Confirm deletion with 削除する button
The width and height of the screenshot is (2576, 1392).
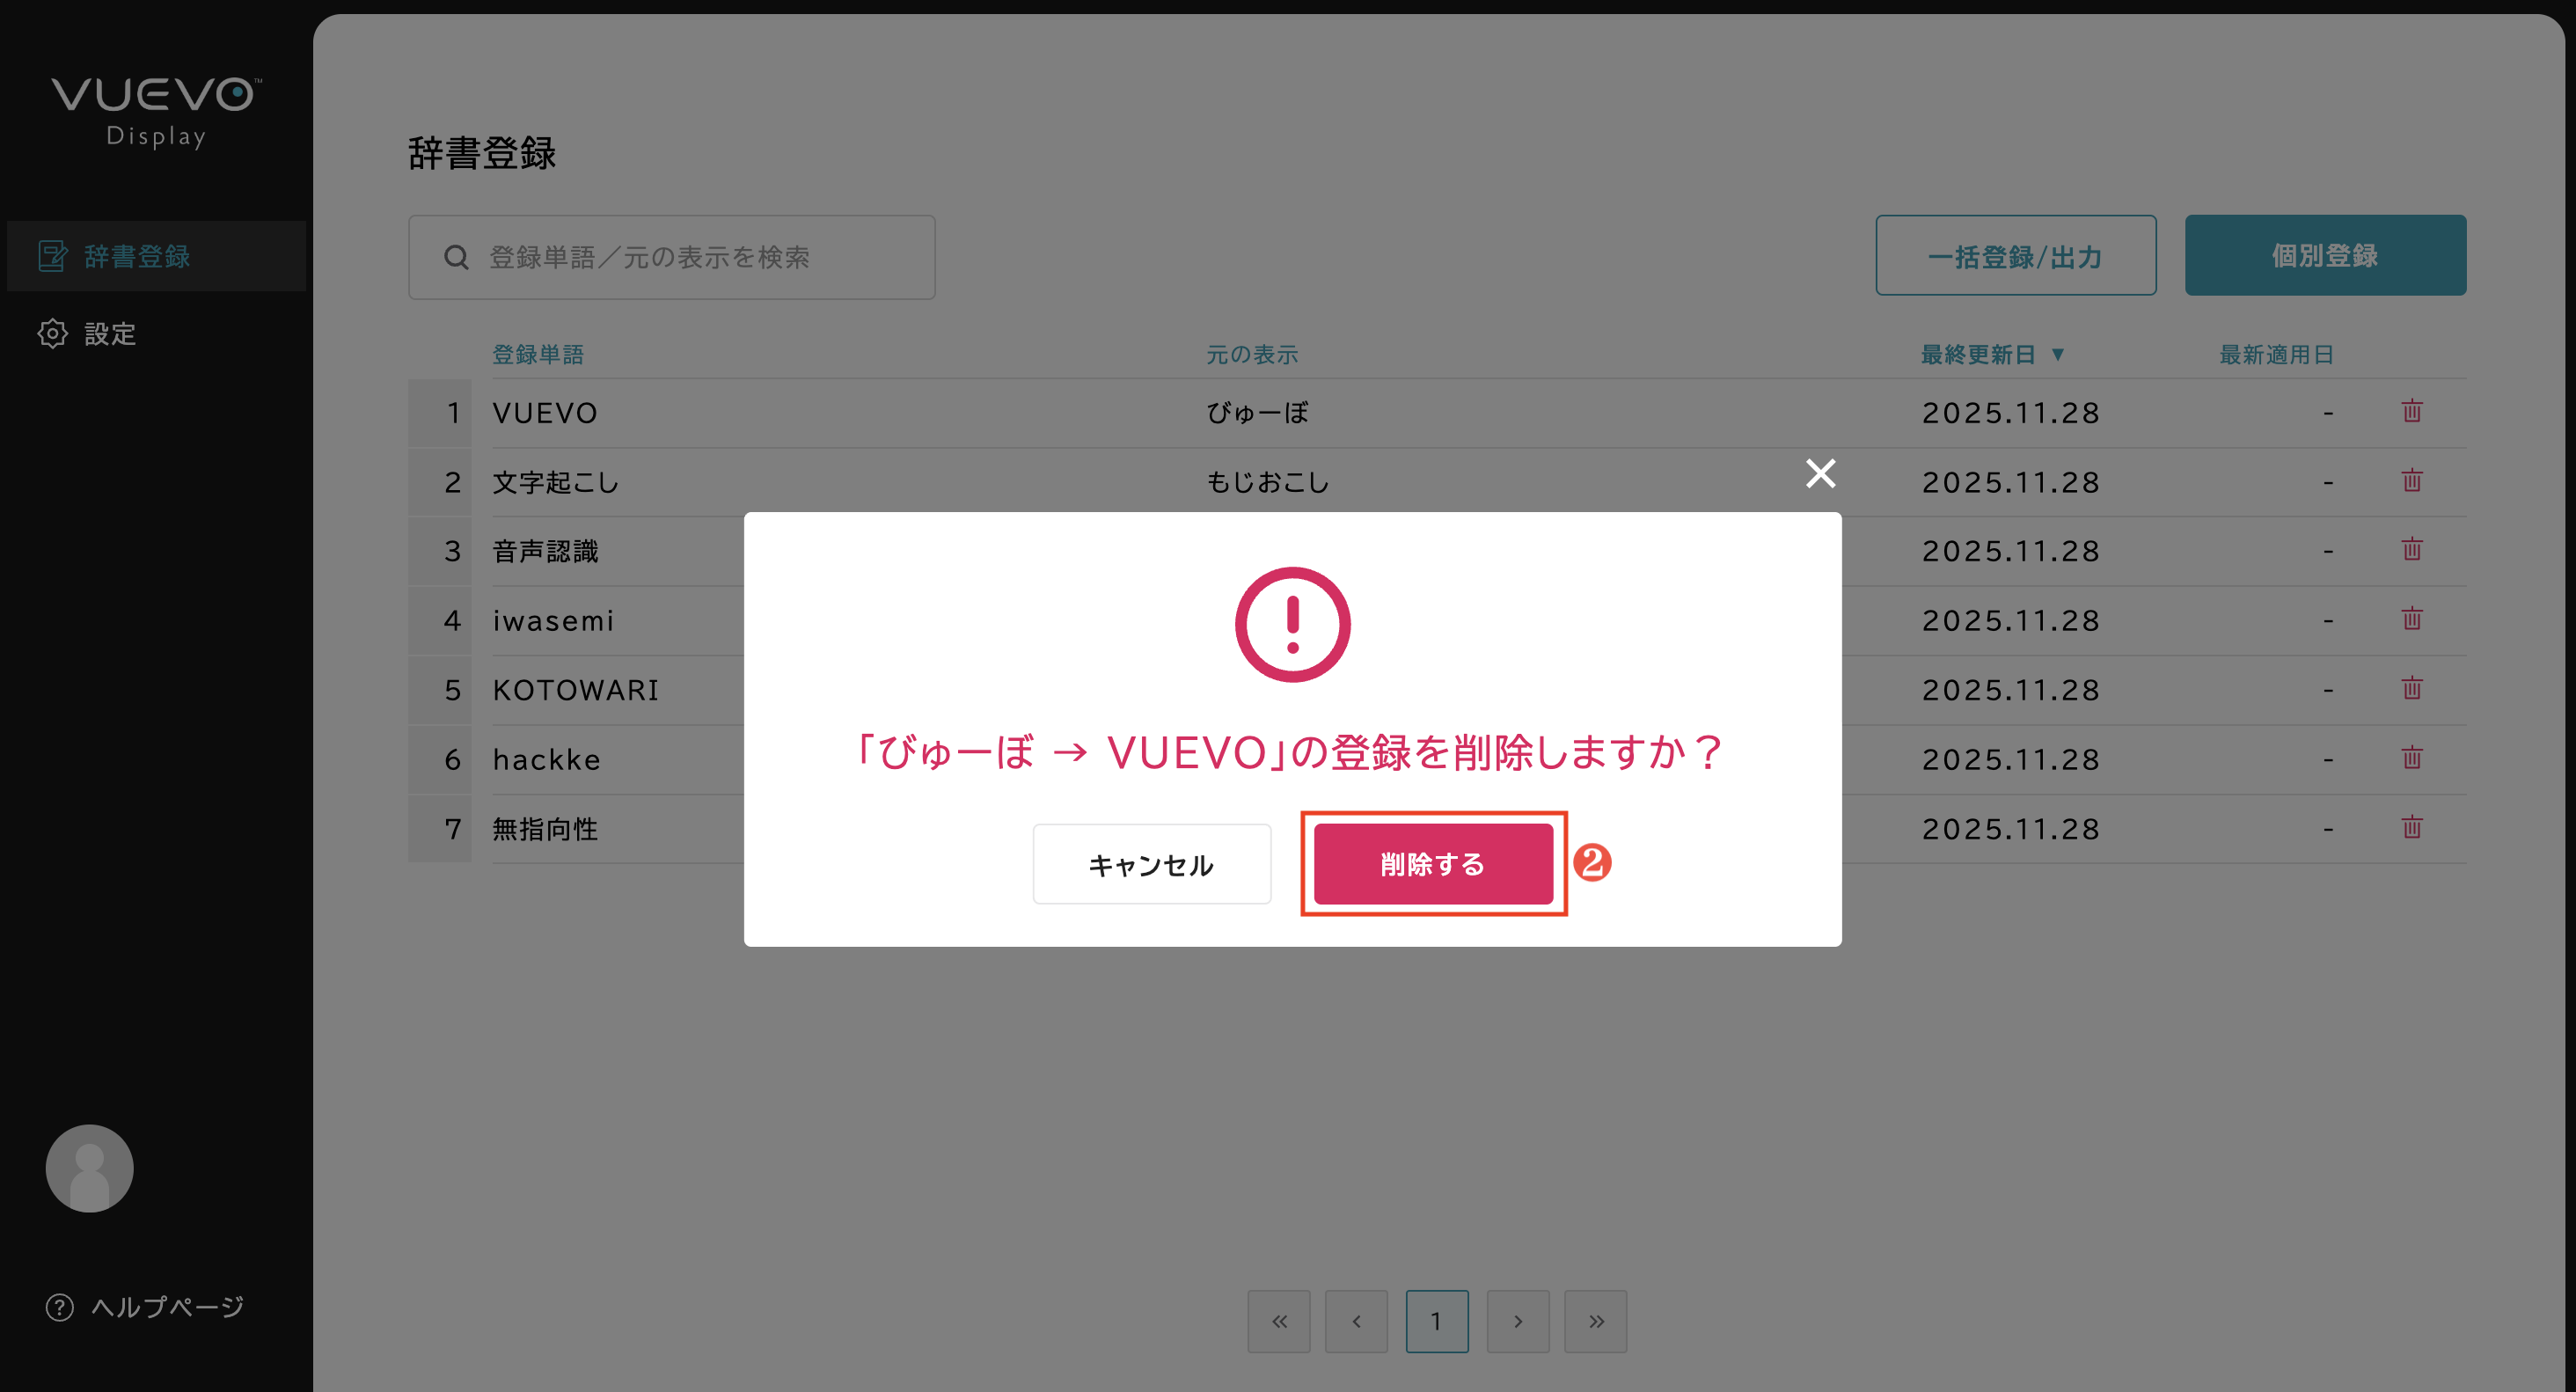pos(1433,864)
